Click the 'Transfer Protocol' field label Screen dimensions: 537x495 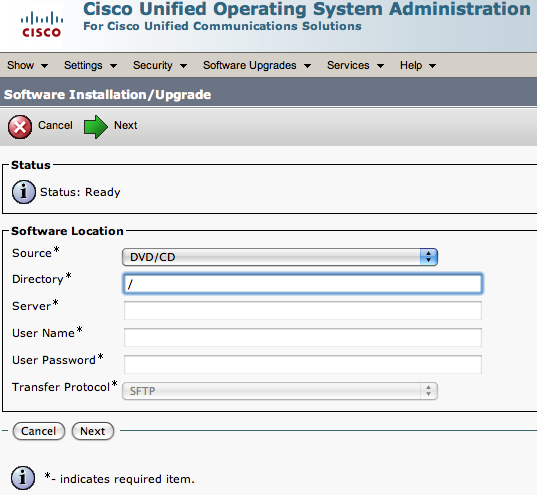pos(61,387)
